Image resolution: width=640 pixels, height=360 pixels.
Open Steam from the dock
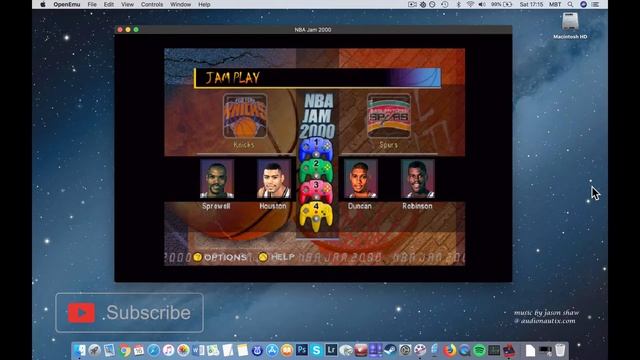point(390,350)
